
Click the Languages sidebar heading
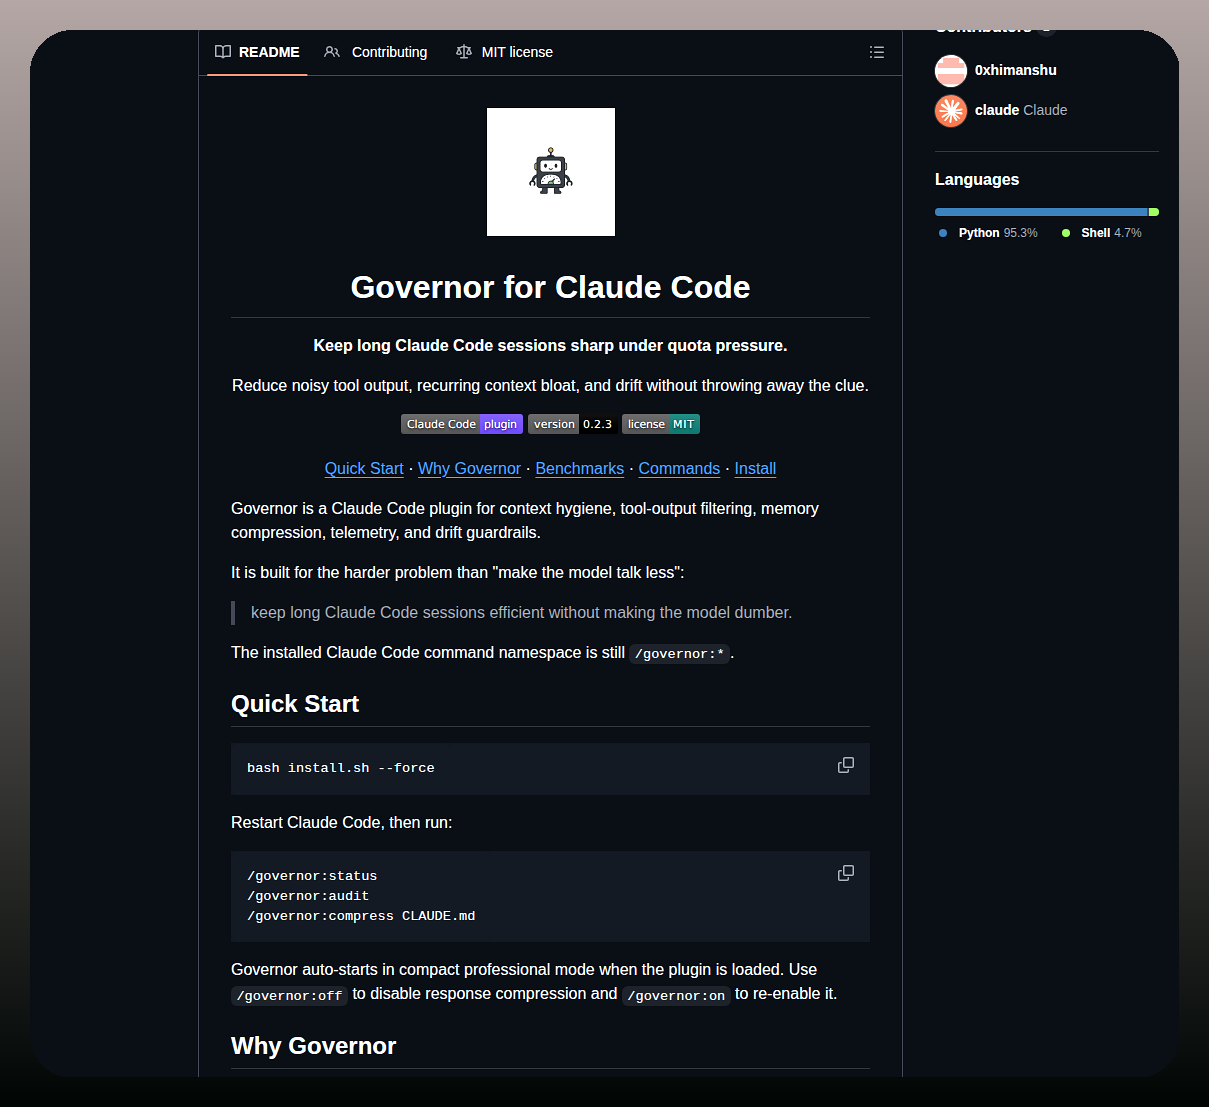[x=977, y=180]
